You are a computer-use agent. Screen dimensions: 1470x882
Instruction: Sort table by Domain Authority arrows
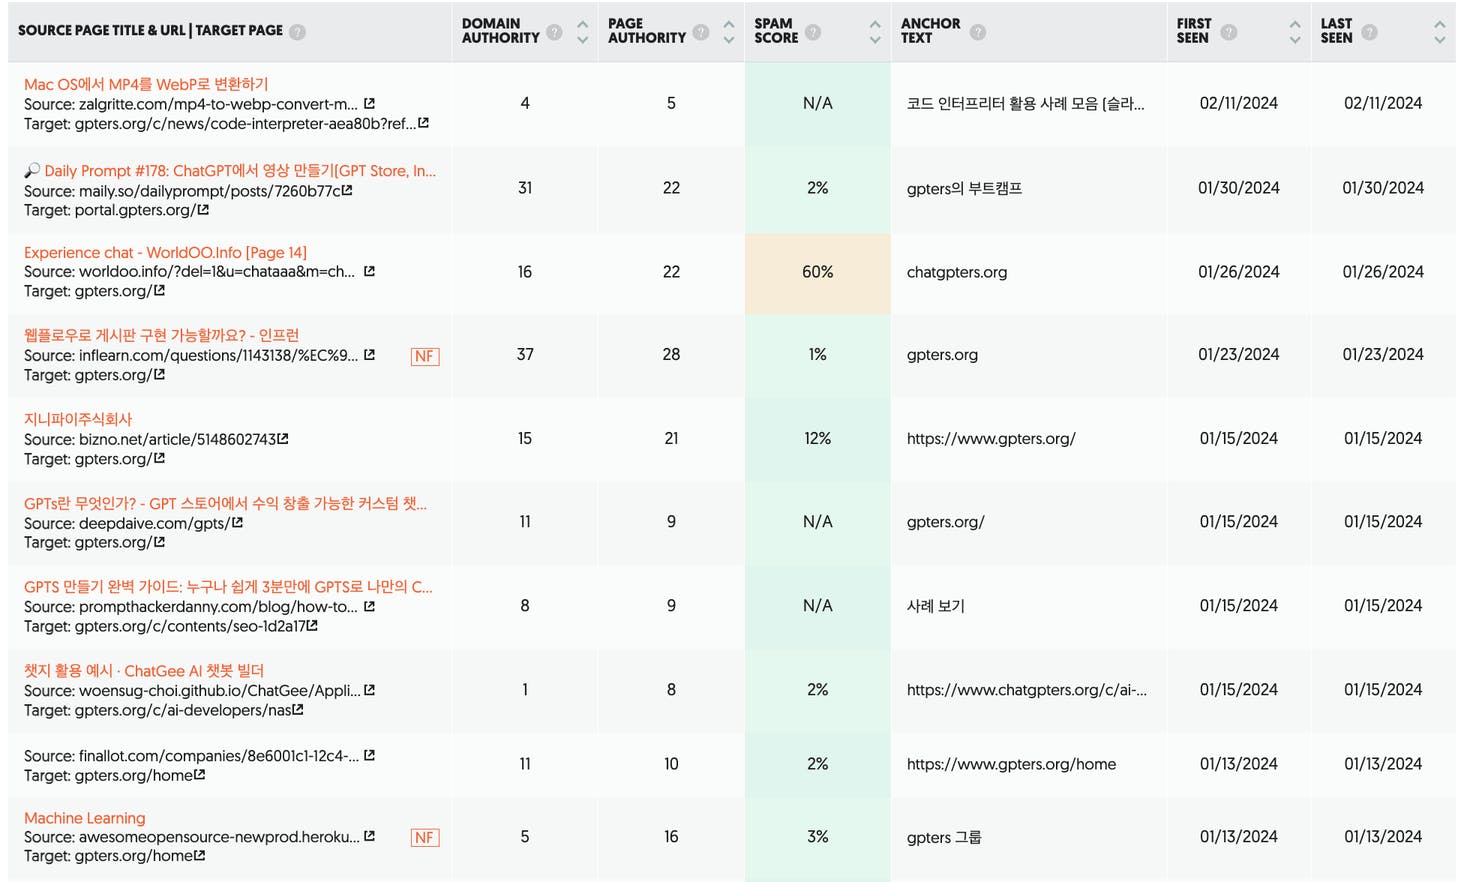click(x=582, y=32)
